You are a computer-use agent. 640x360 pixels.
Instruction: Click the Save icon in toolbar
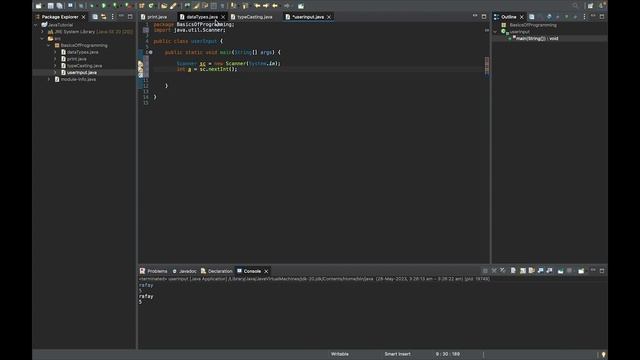(x=51, y=6)
